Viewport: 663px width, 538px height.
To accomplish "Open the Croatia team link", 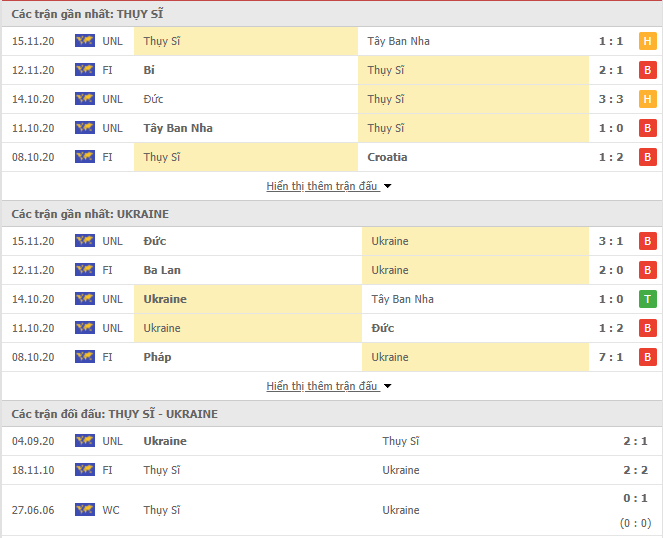I will pos(387,157).
